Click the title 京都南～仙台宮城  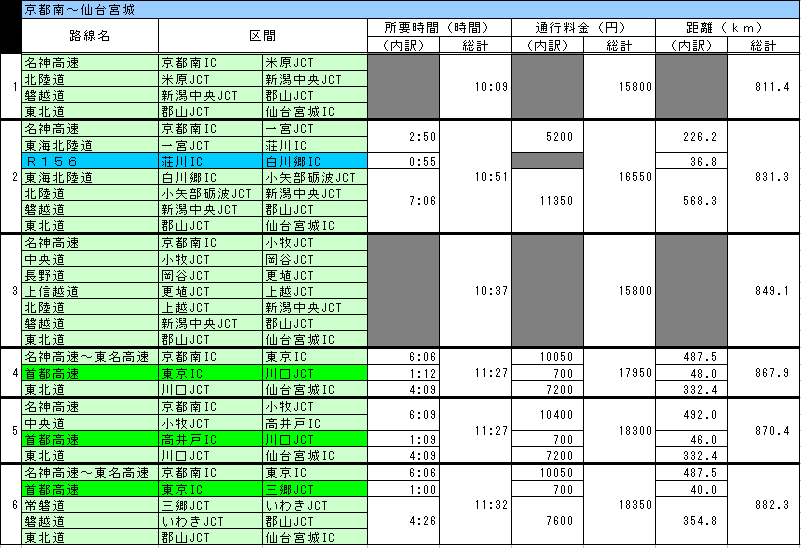(x=79, y=10)
